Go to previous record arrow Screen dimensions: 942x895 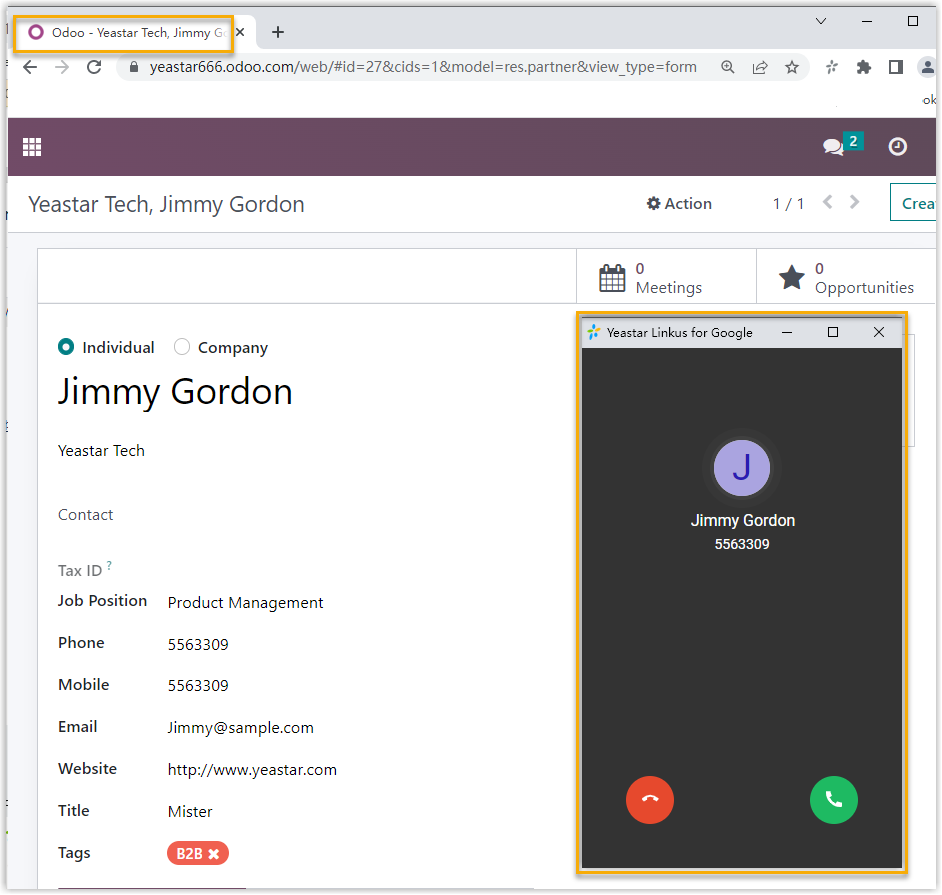828,202
